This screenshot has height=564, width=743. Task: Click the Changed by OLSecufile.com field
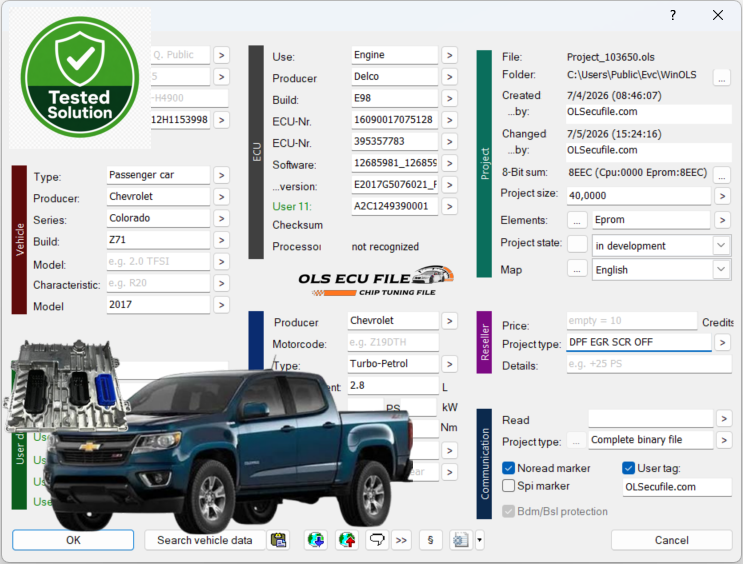pos(649,152)
